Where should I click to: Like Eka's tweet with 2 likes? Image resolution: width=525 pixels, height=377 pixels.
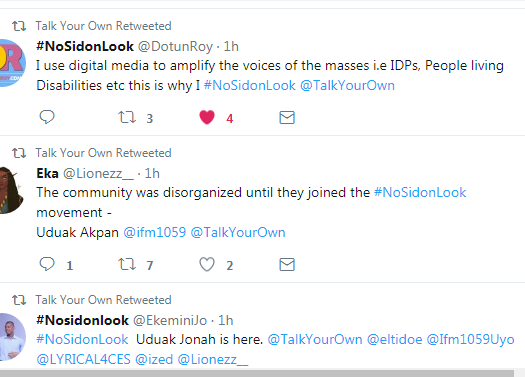tap(207, 264)
